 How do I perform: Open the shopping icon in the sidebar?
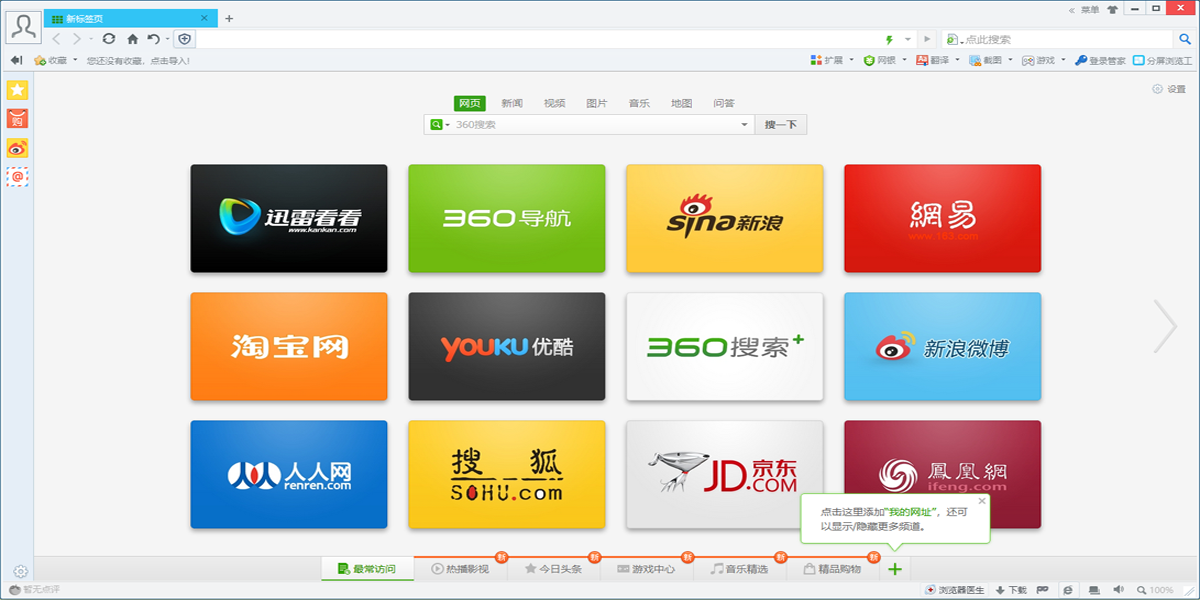17,119
